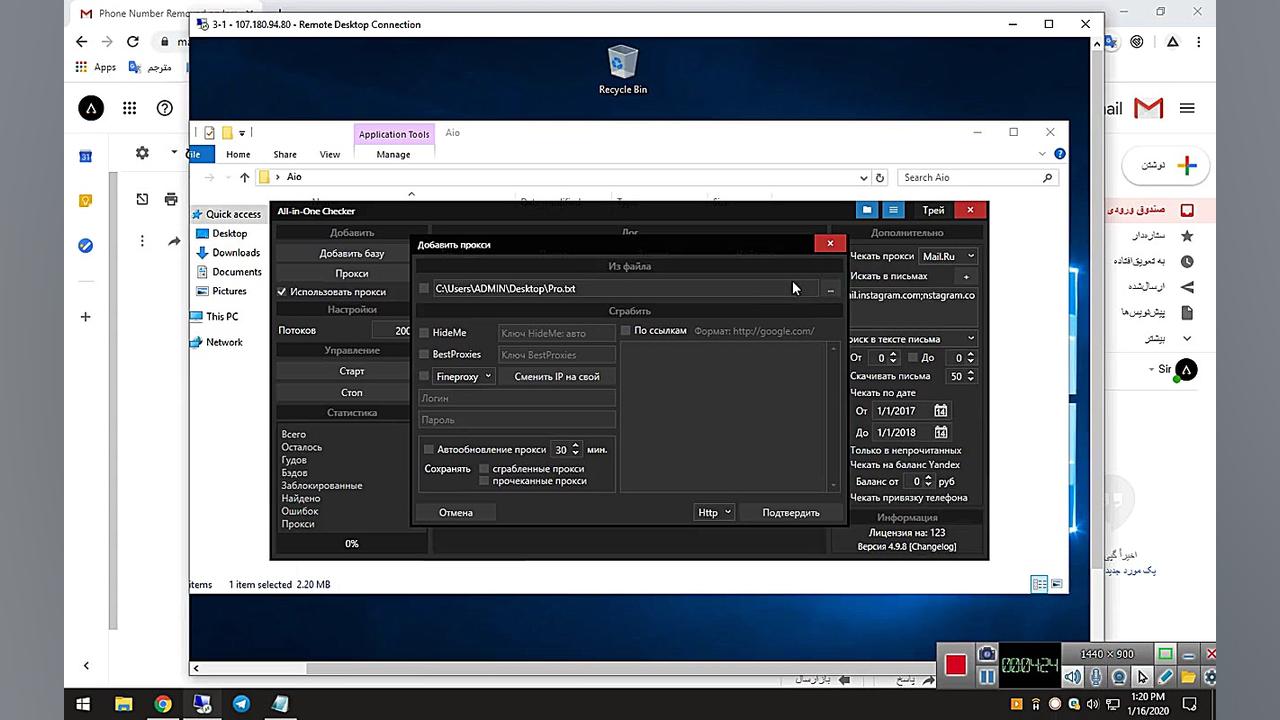Viewport: 1280px width, 720px height.
Task: Open the blue list menu icon in All-in-One Checker
Action: (x=893, y=210)
